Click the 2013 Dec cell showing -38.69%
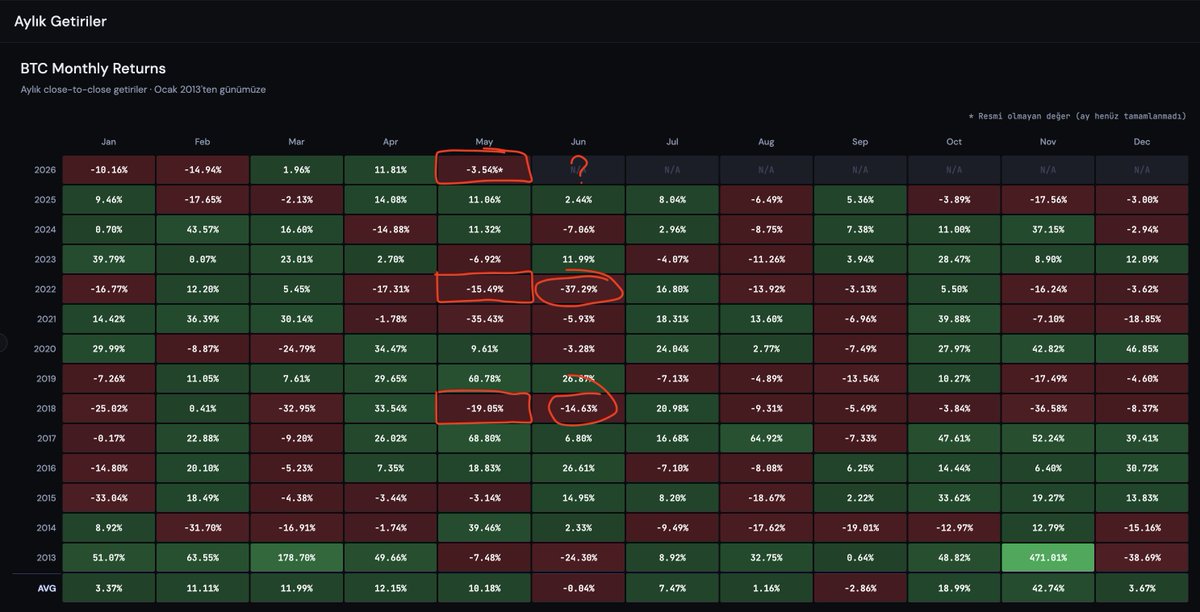Screen dimensions: 1200x612 pyautogui.click(x=1141, y=557)
